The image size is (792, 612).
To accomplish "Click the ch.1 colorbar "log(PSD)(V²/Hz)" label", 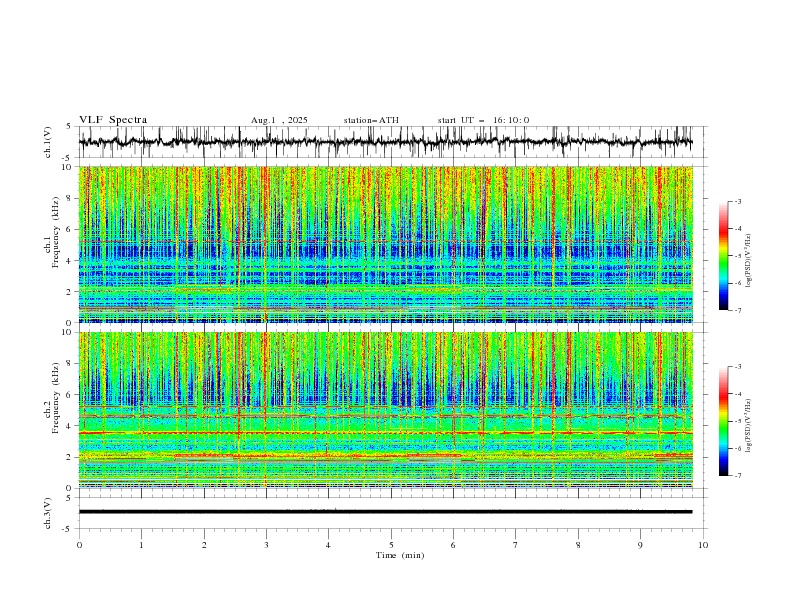I will tap(749, 261).
